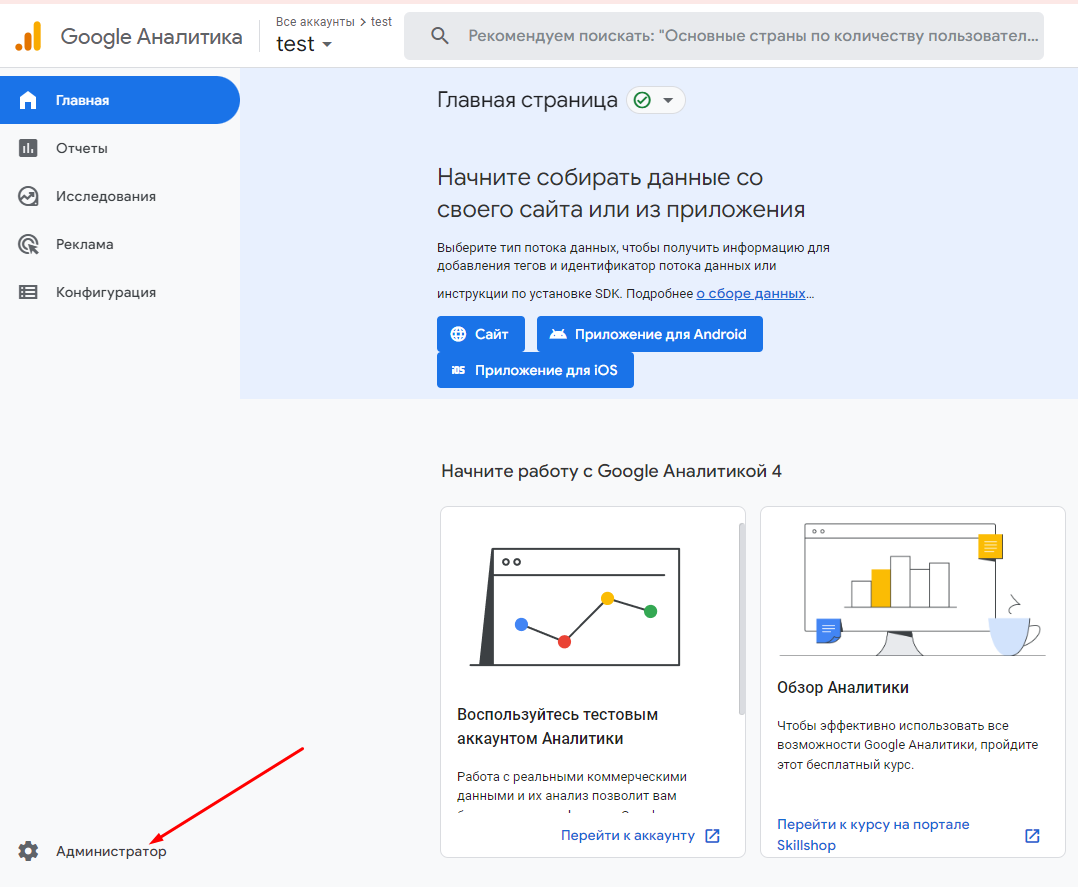Open the Главная страница status dropdown

(656, 100)
